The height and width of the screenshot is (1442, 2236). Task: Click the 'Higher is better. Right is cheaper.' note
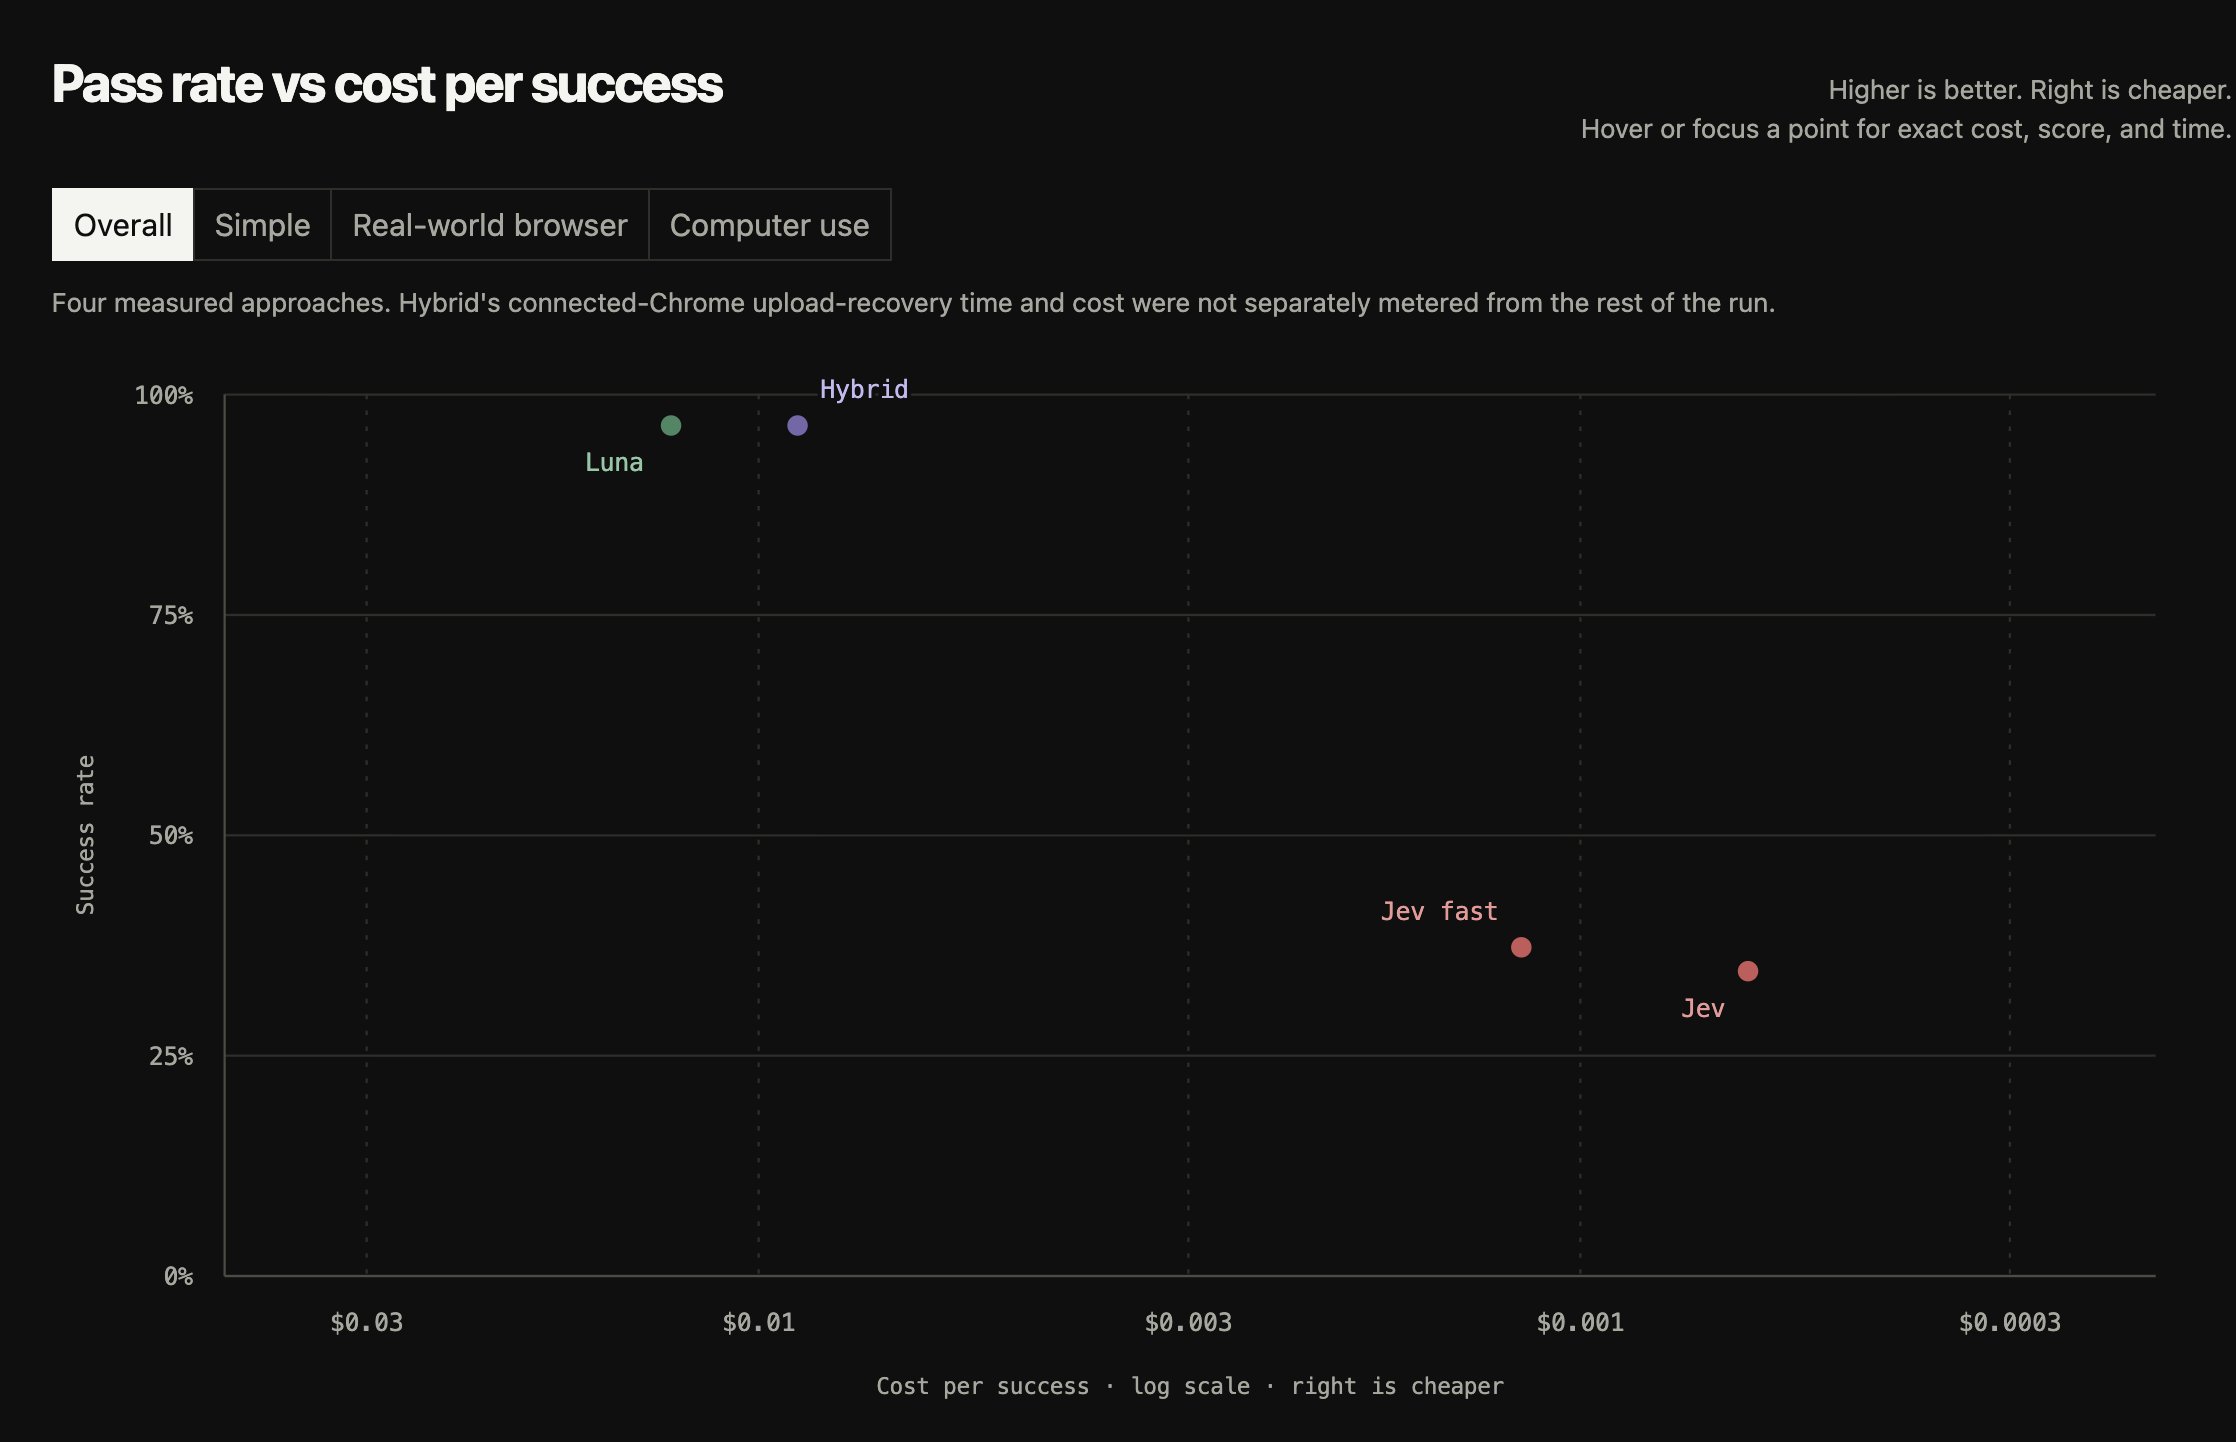point(2030,90)
